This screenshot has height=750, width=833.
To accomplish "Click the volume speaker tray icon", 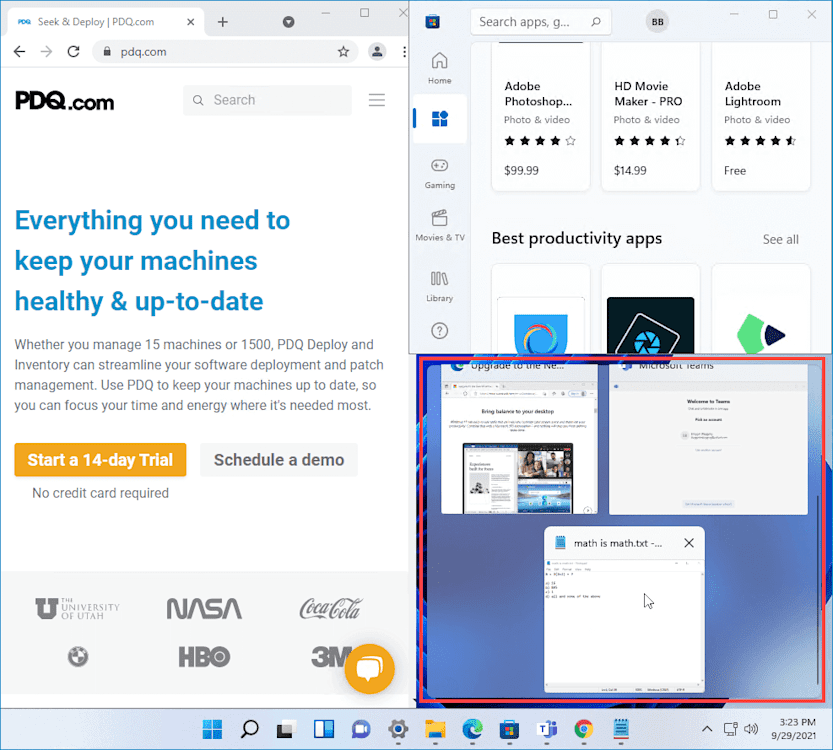I will pyautogui.click(x=751, y=729).
